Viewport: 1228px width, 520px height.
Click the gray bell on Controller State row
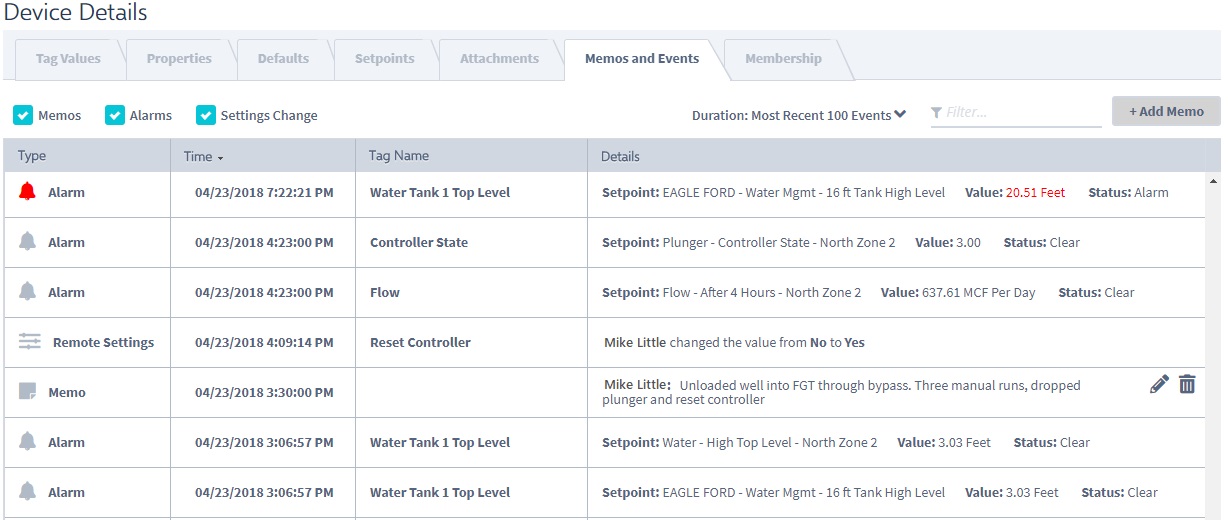[27, 242]
